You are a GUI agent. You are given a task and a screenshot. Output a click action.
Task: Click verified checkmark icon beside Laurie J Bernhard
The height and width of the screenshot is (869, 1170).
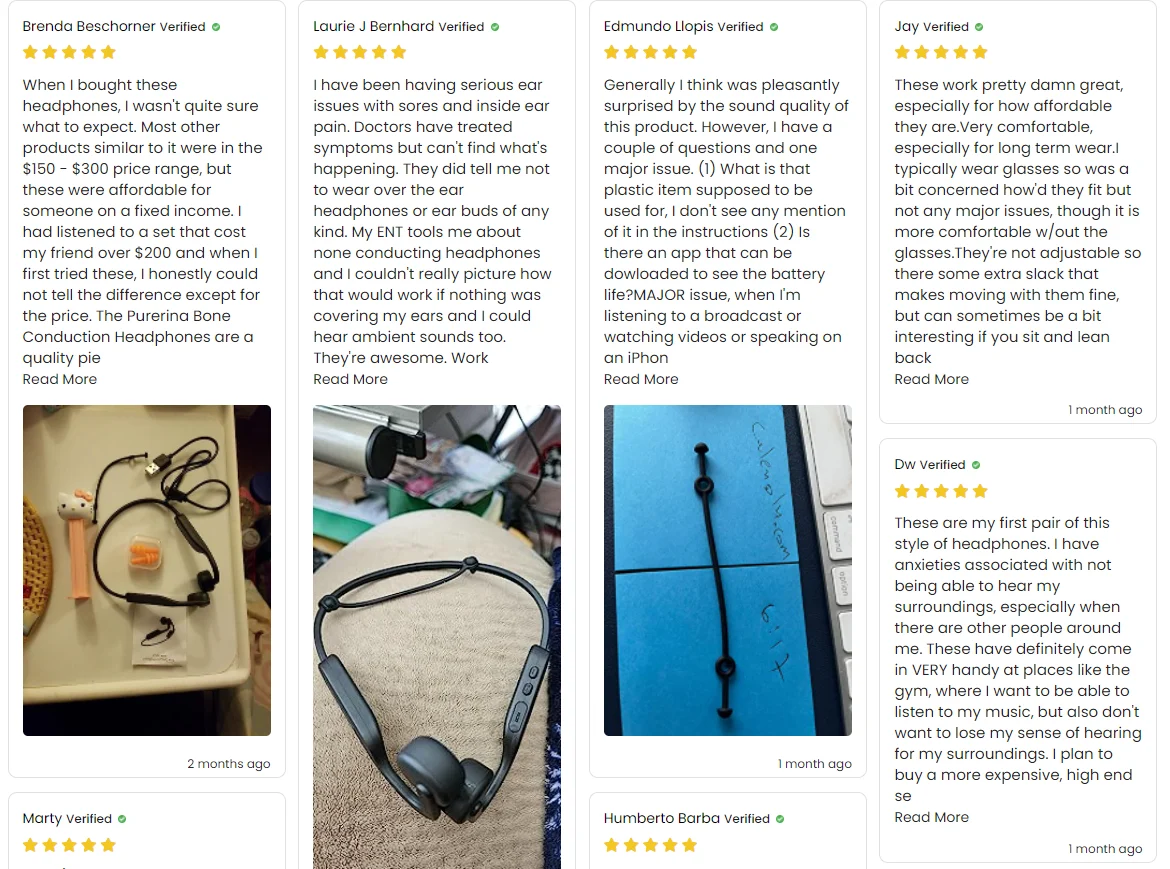pyautogui.click(x=495, y=27)
